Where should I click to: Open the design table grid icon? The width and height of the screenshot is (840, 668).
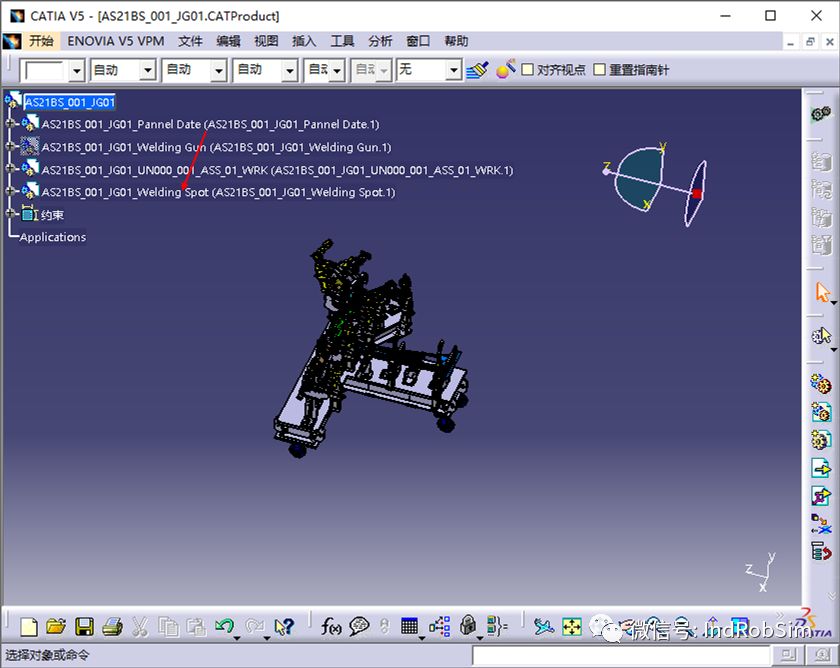[x=409, y=626]
